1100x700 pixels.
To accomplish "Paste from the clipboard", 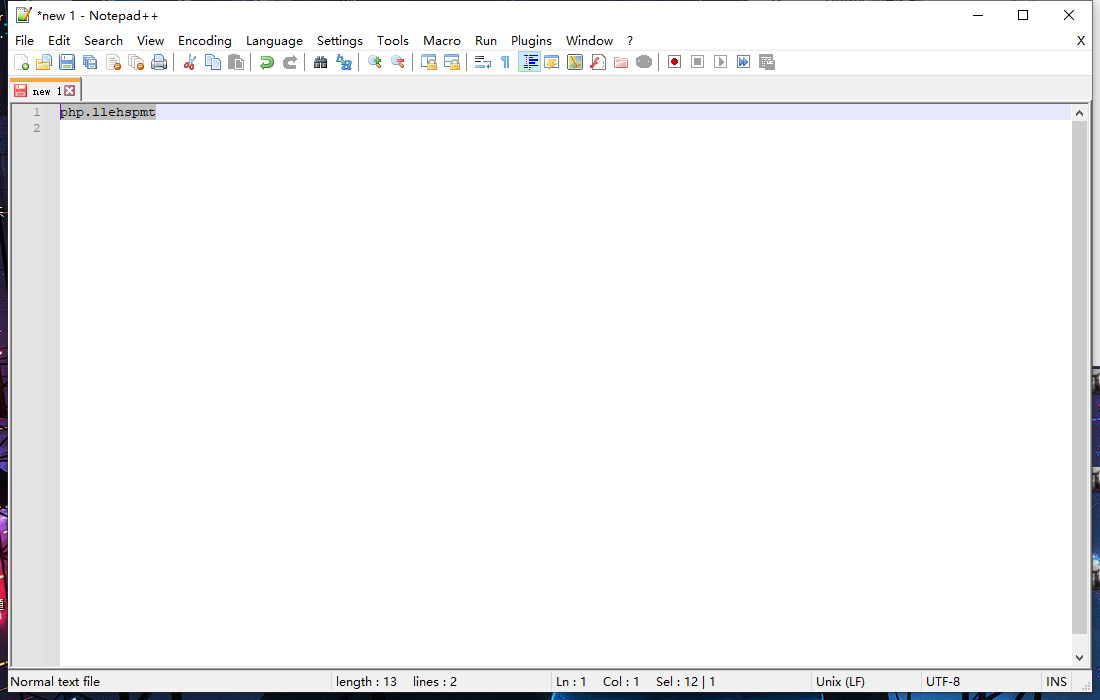I will pos(235,61).
